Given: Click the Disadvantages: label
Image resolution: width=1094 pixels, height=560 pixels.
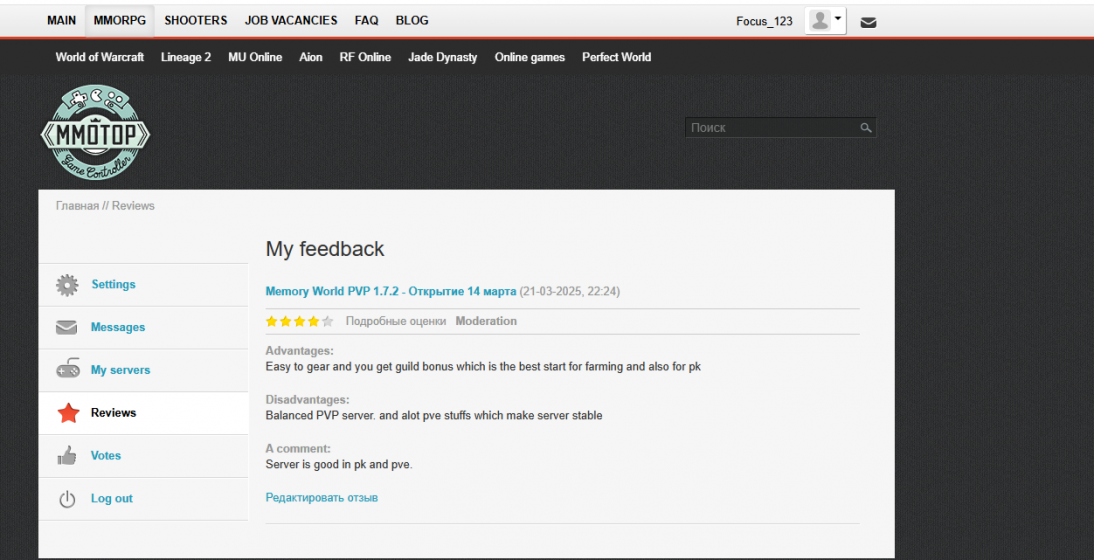Looking at the screenshot, I should 308,400.
